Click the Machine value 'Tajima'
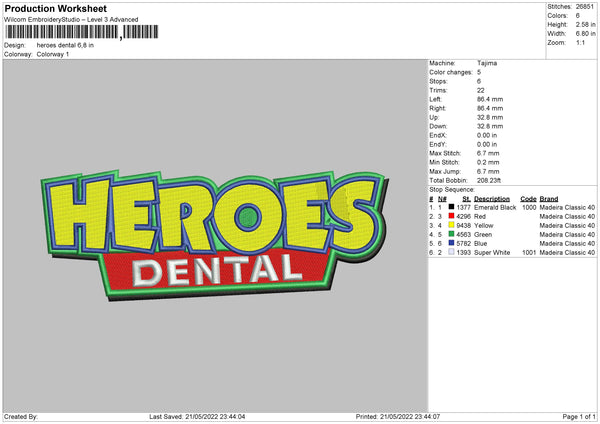Image resolution: width=600 pixels, height=424 pixels. click(487, 63)
